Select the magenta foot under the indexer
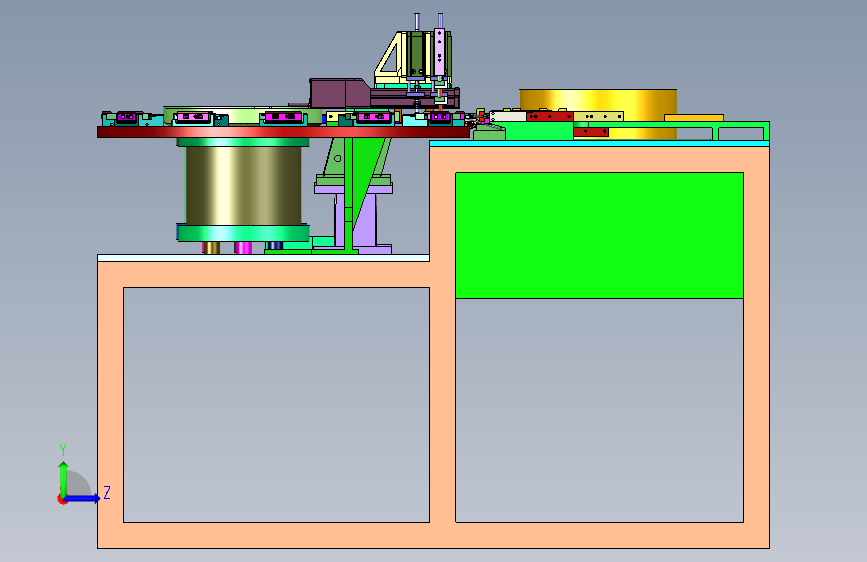 243,247
